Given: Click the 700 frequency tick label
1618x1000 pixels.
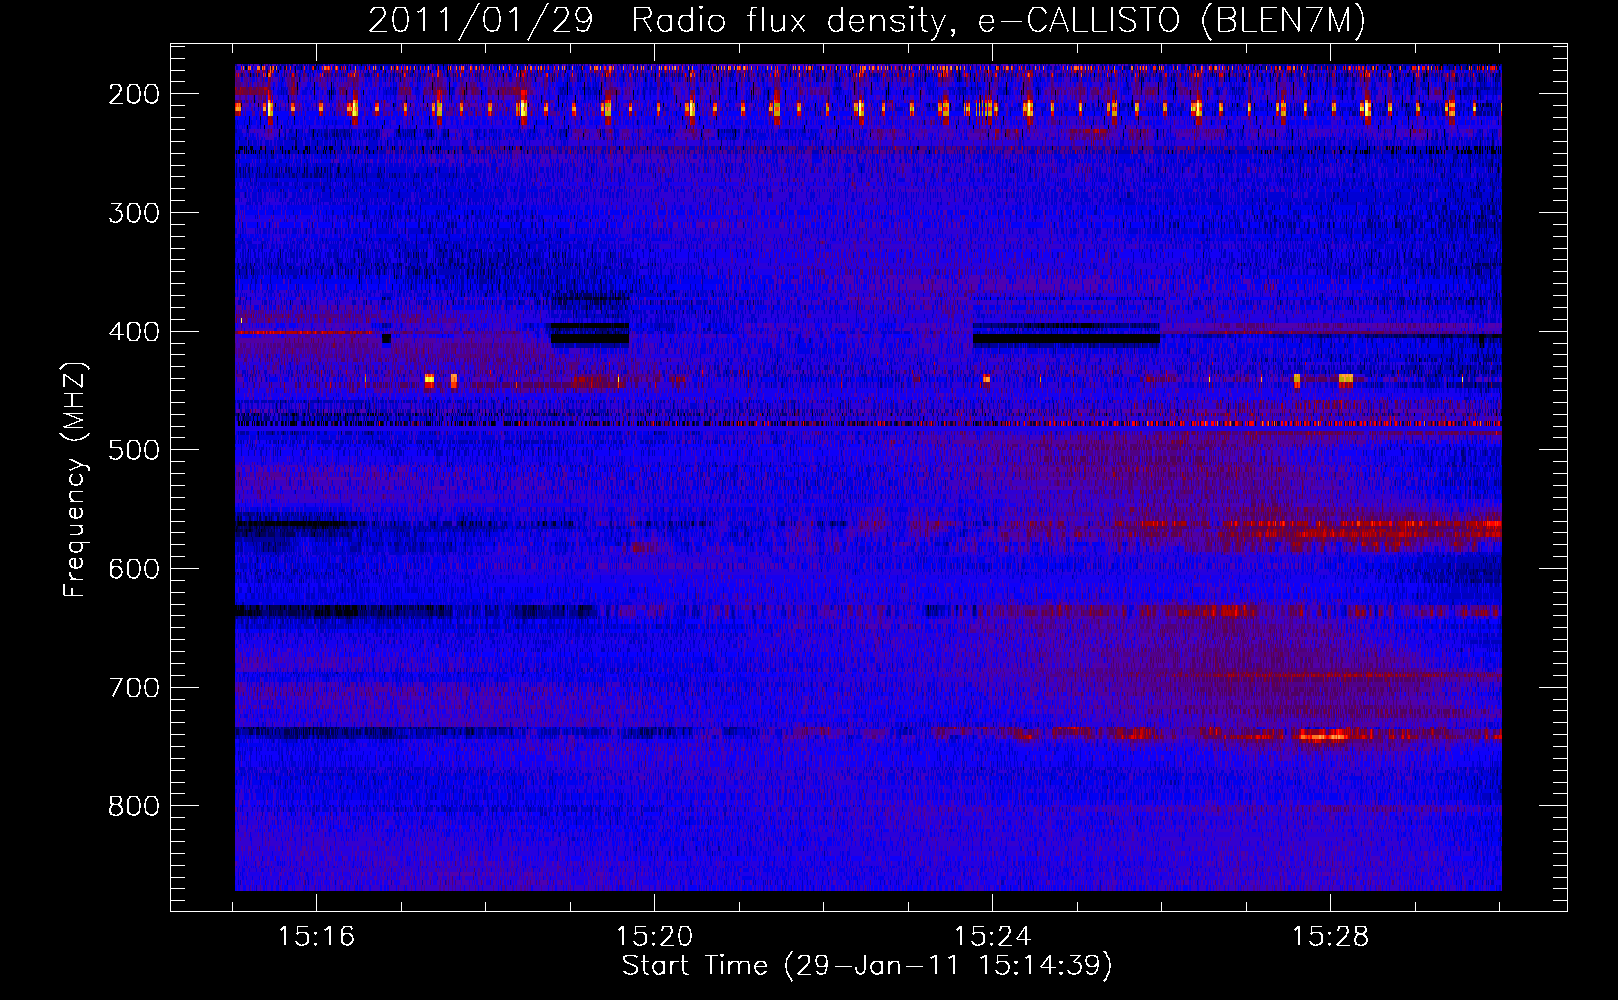Looking at the screenshot, I should (134, 688).
